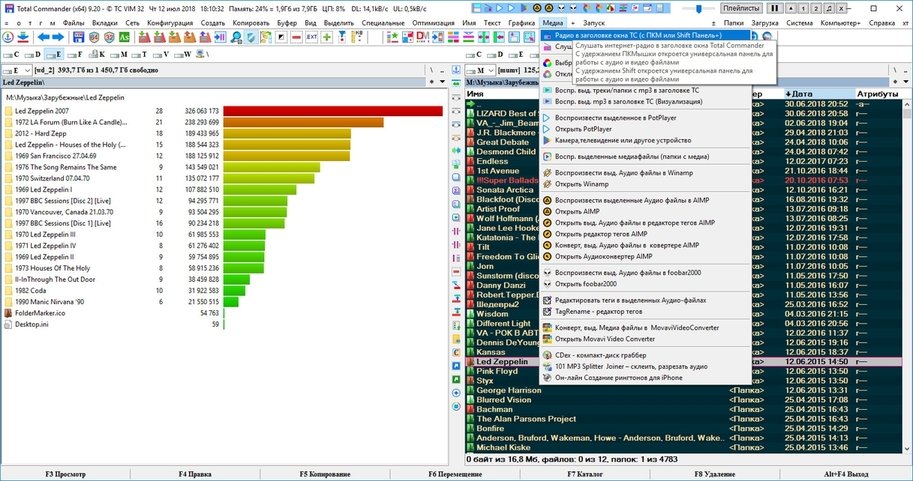This screenshot has width=913, height=481.
Task: Select Pink Floyd folder in the right panel
Action: [x=684, y=371]
